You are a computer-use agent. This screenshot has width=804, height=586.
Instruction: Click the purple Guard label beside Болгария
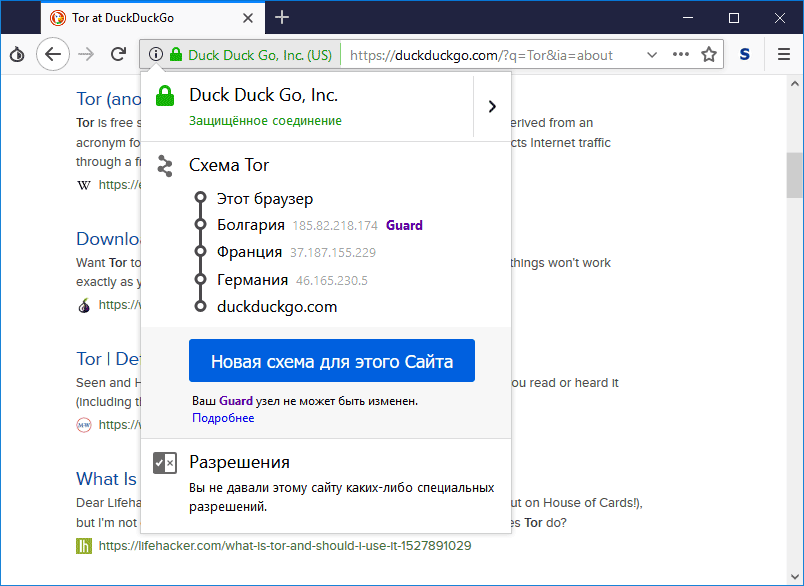404,226
